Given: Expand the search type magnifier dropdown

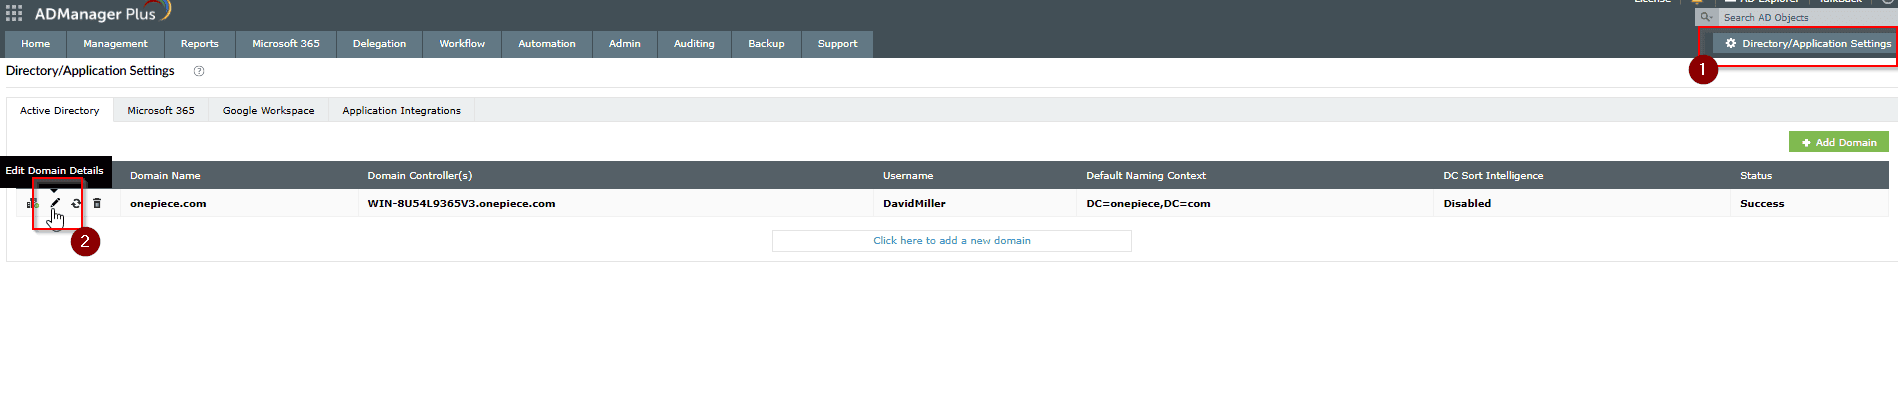Looking at the screenshot, I should coord(1707,17).
